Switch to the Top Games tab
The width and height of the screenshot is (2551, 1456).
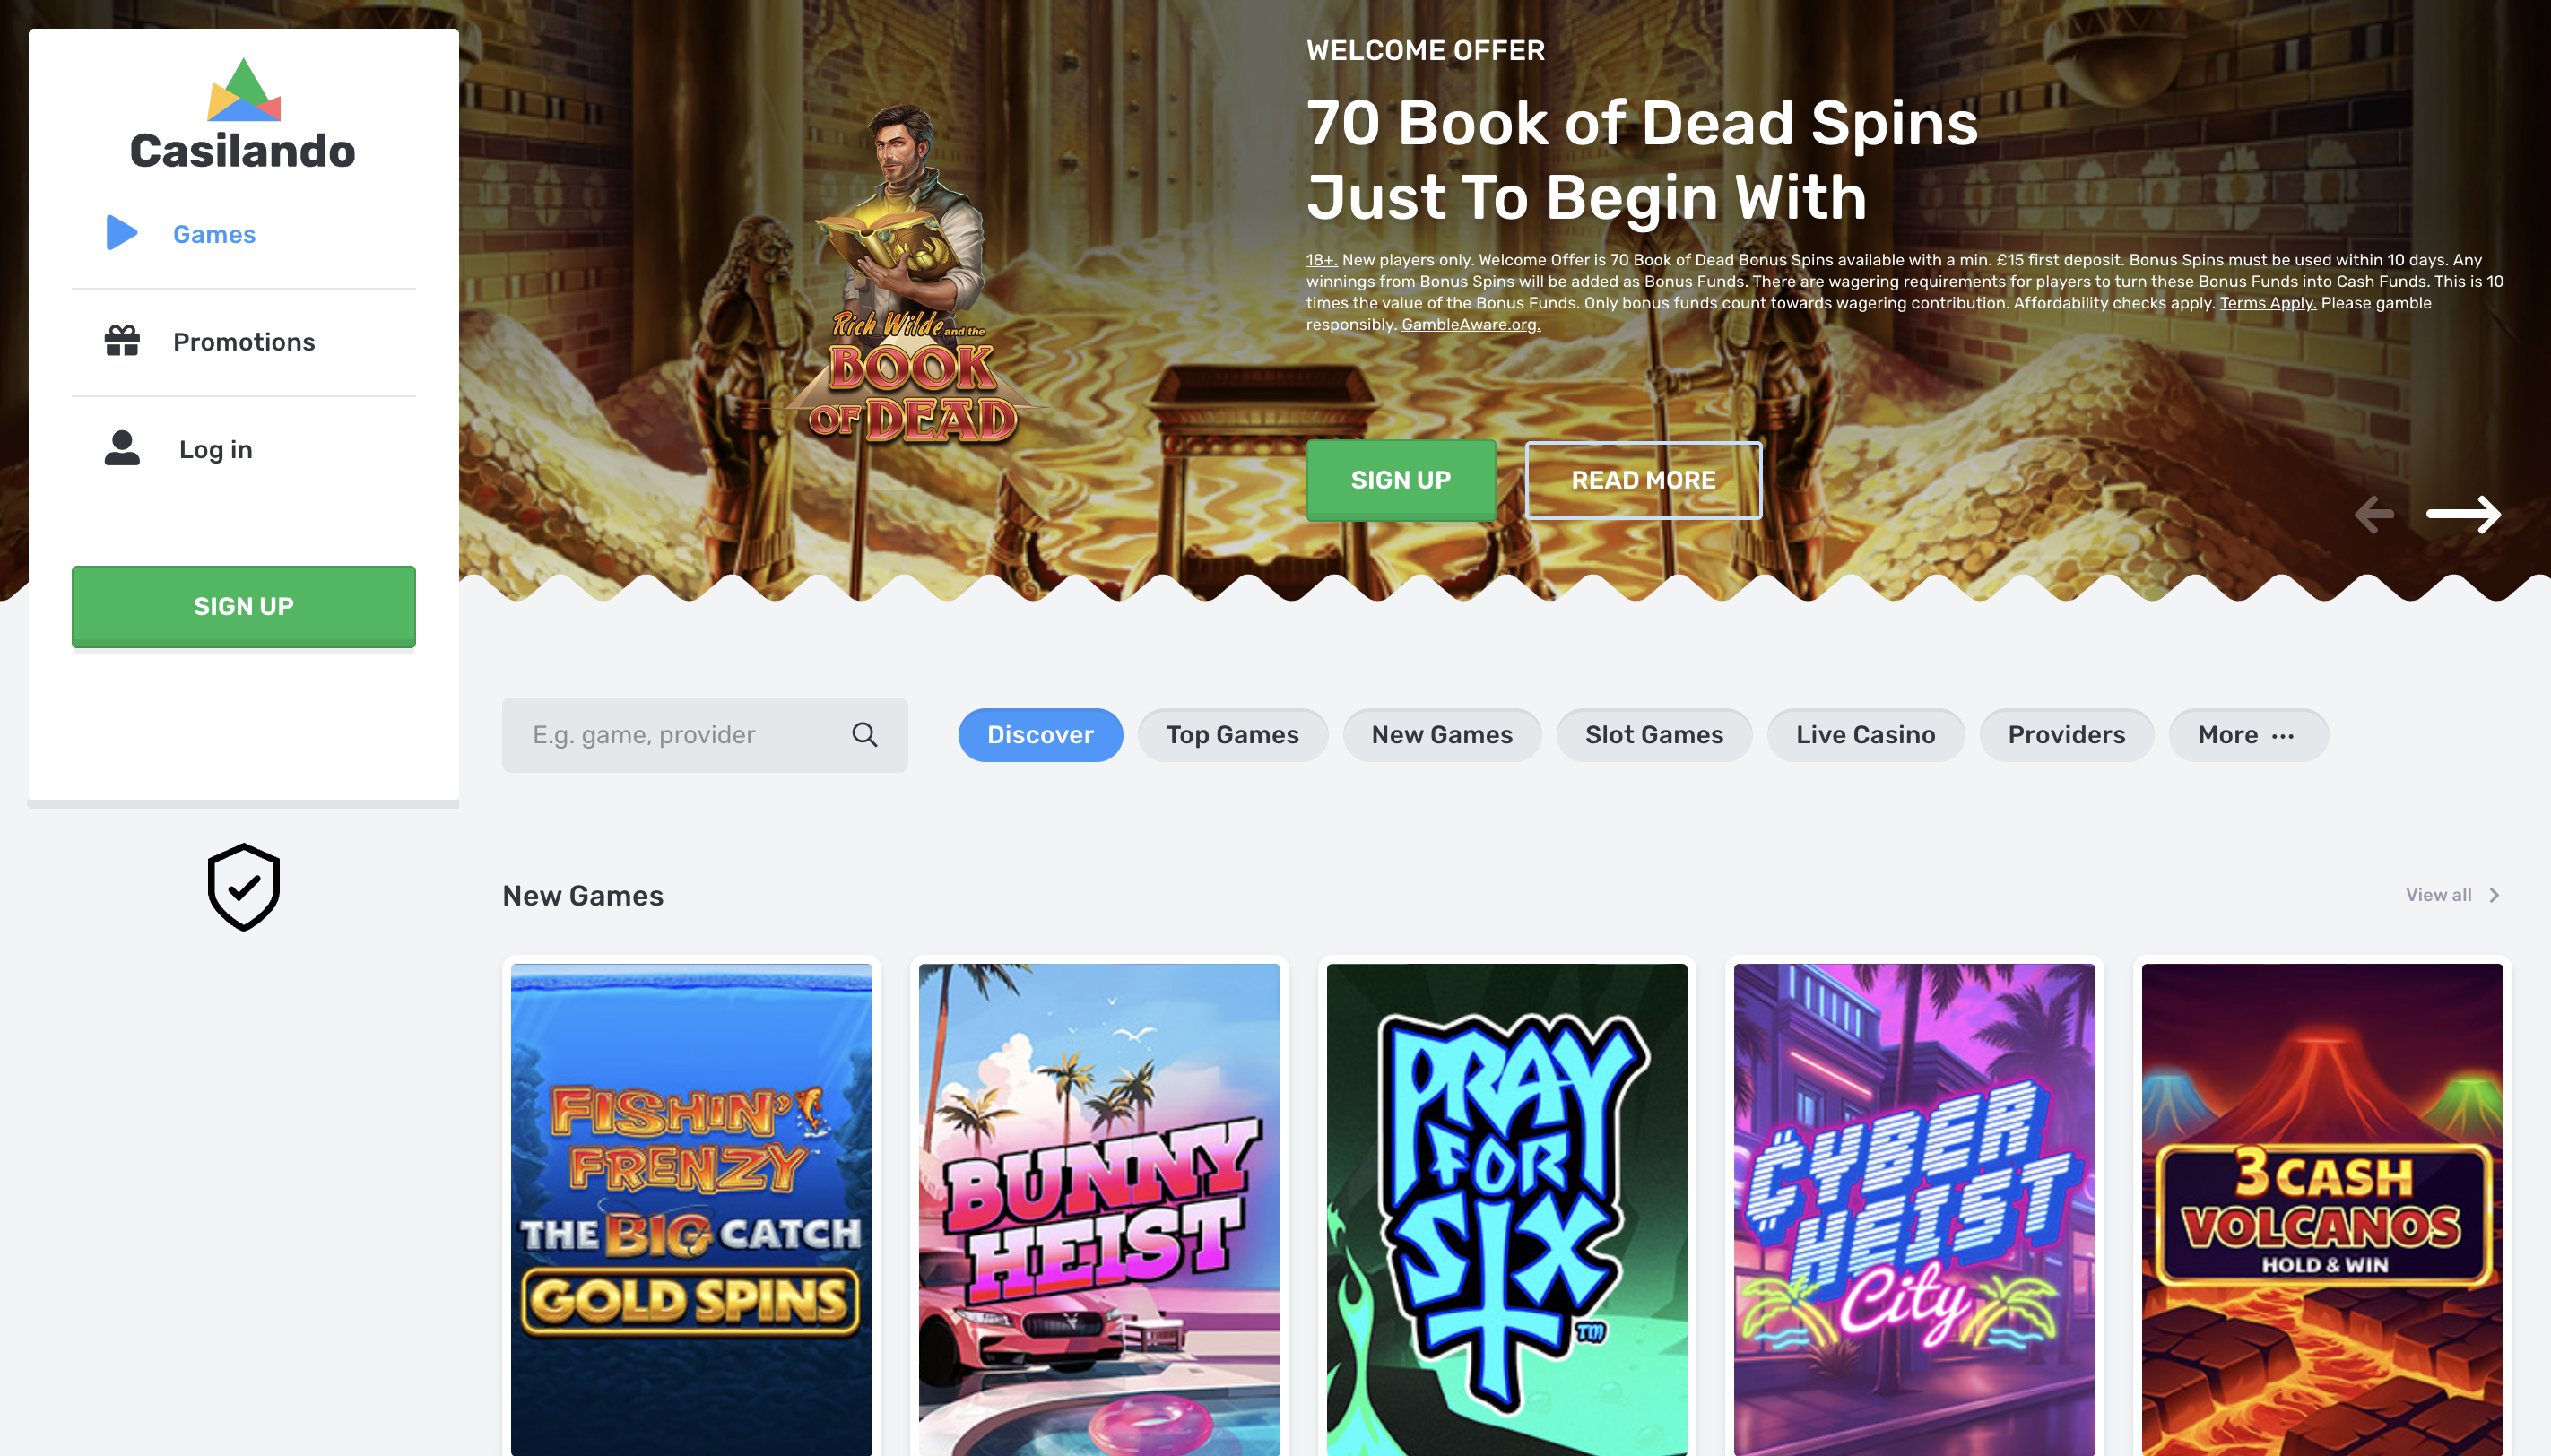pos(1232,735)
